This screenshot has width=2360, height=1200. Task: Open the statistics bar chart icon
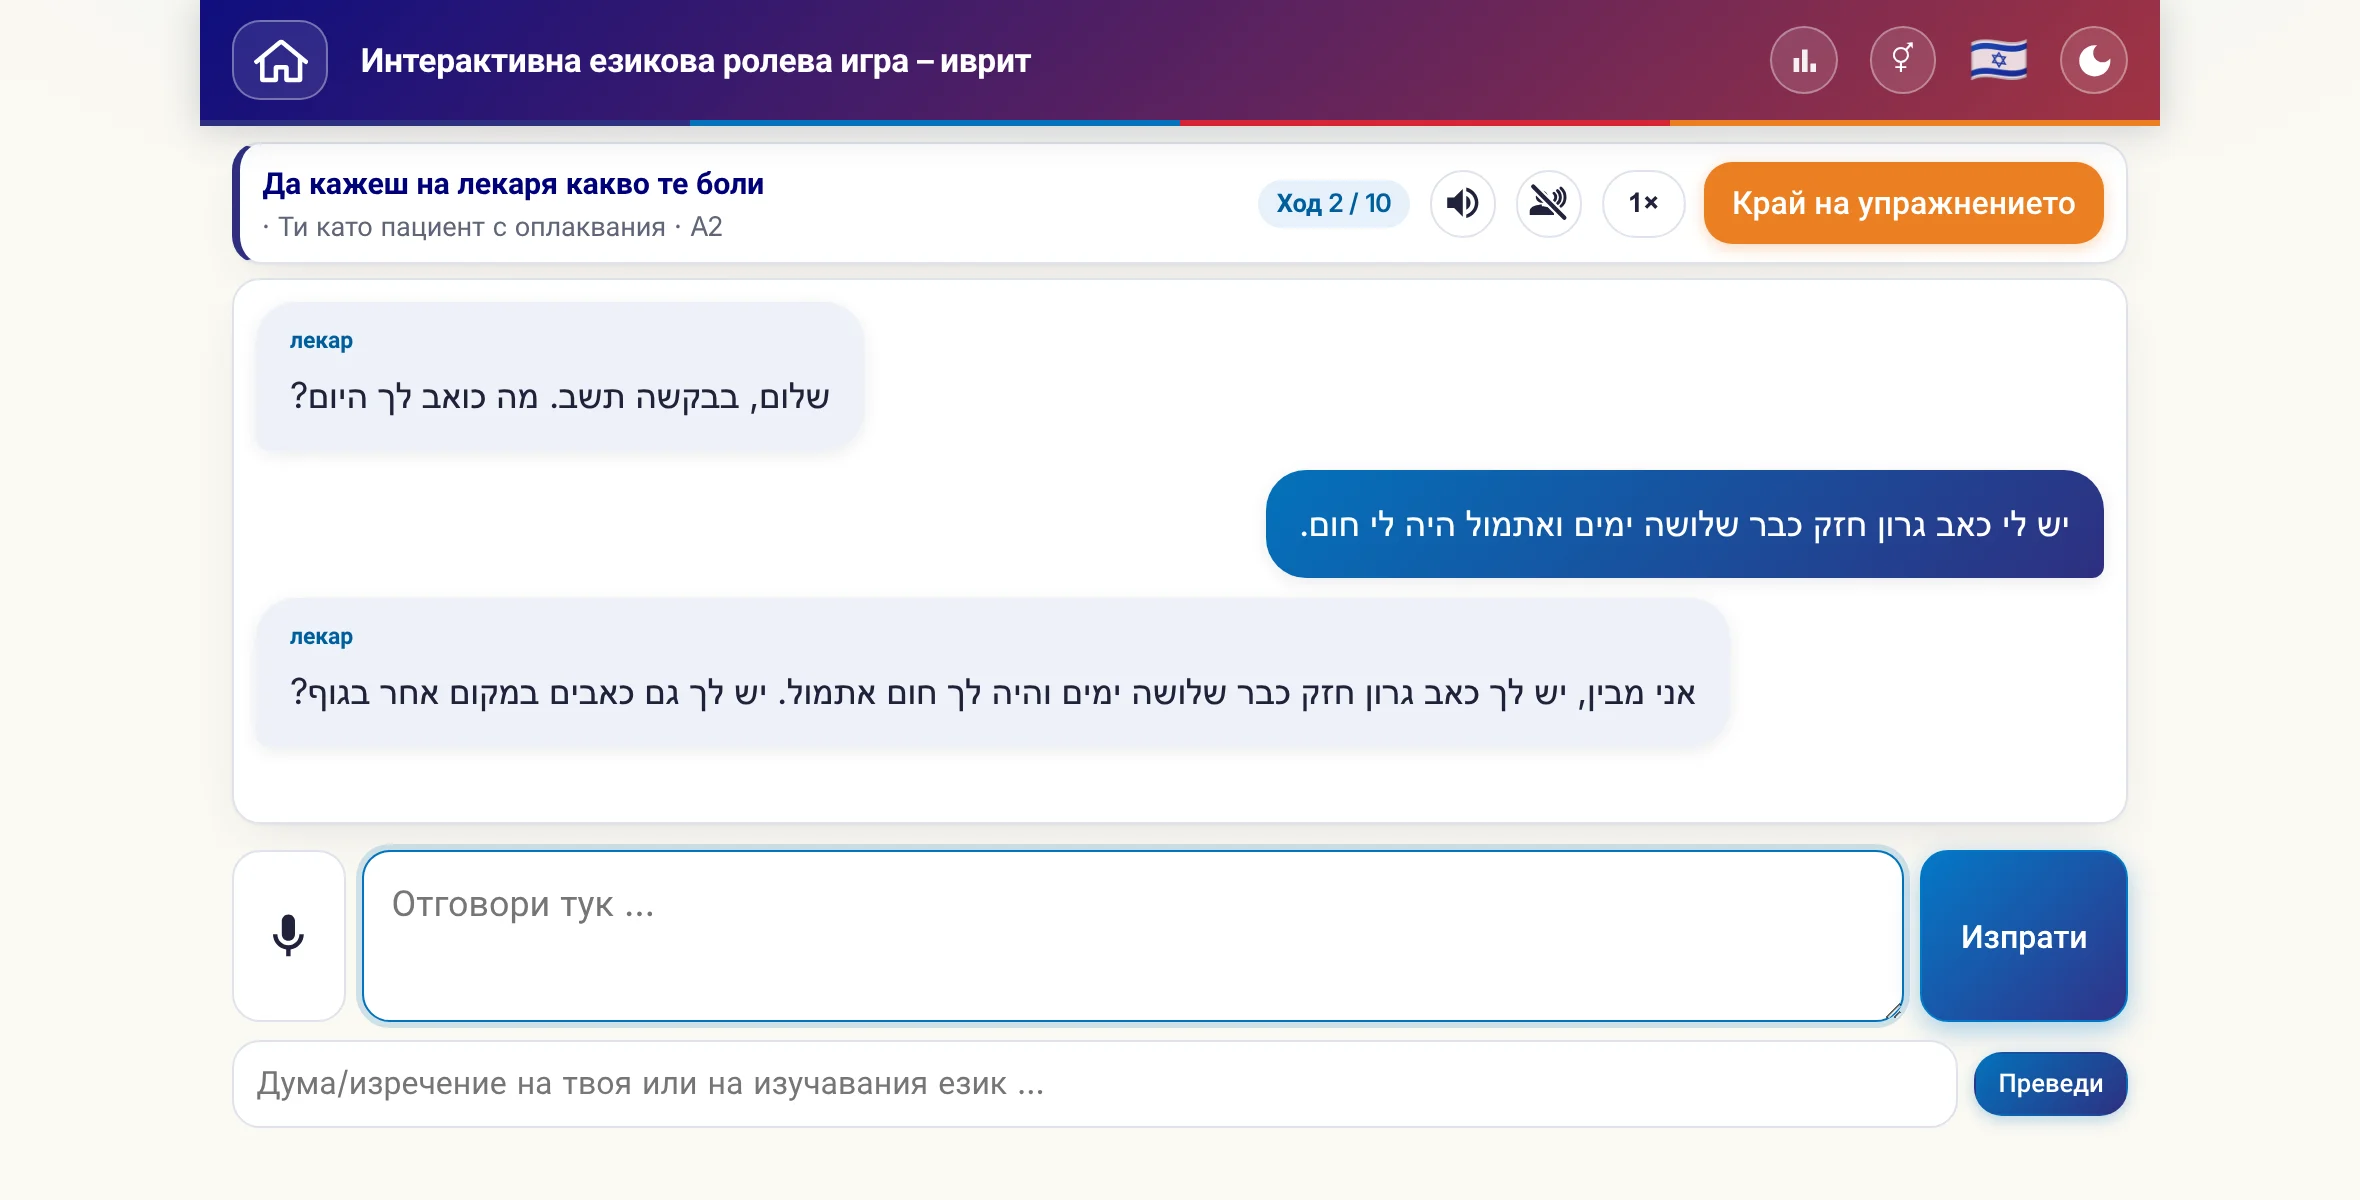1804,60
